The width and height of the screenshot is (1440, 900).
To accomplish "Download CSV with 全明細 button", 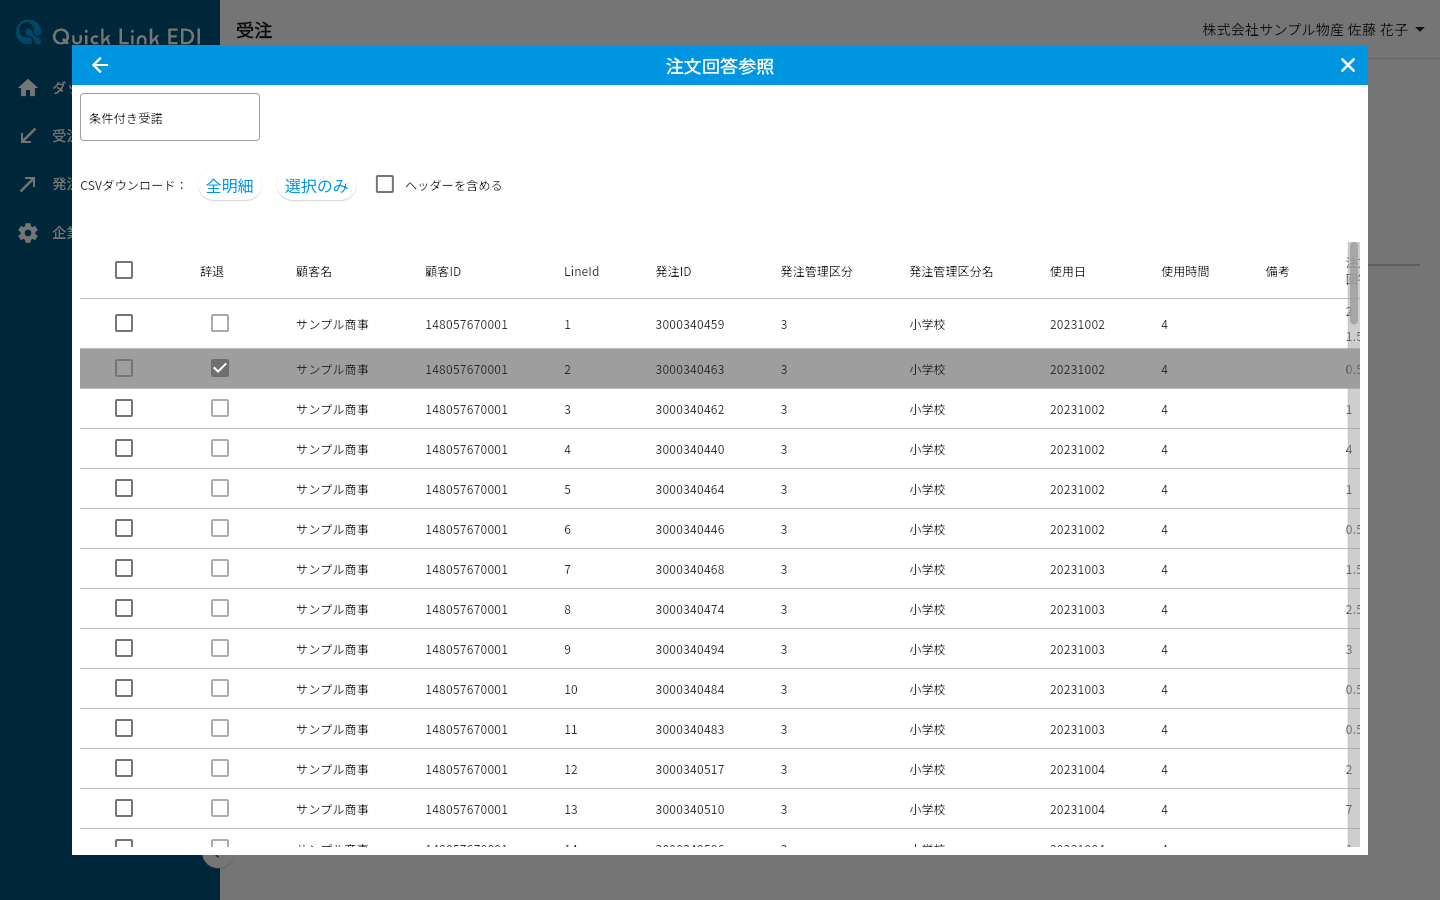I will click(230, 186).
